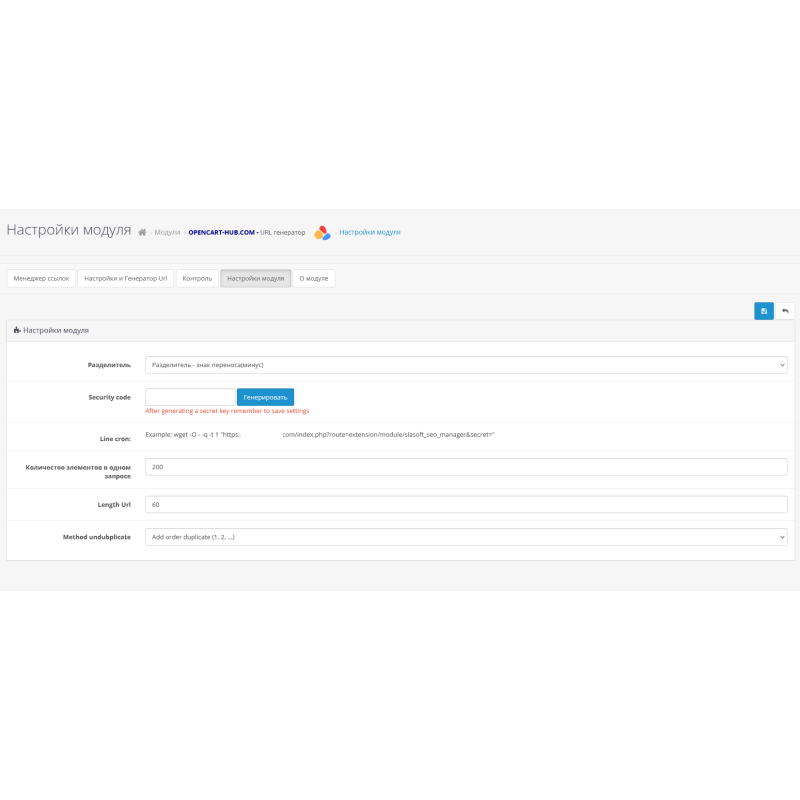The image size is (800, 800).
Task: Open the Method undublicate dropdown
Action: [x=466, y=536]
